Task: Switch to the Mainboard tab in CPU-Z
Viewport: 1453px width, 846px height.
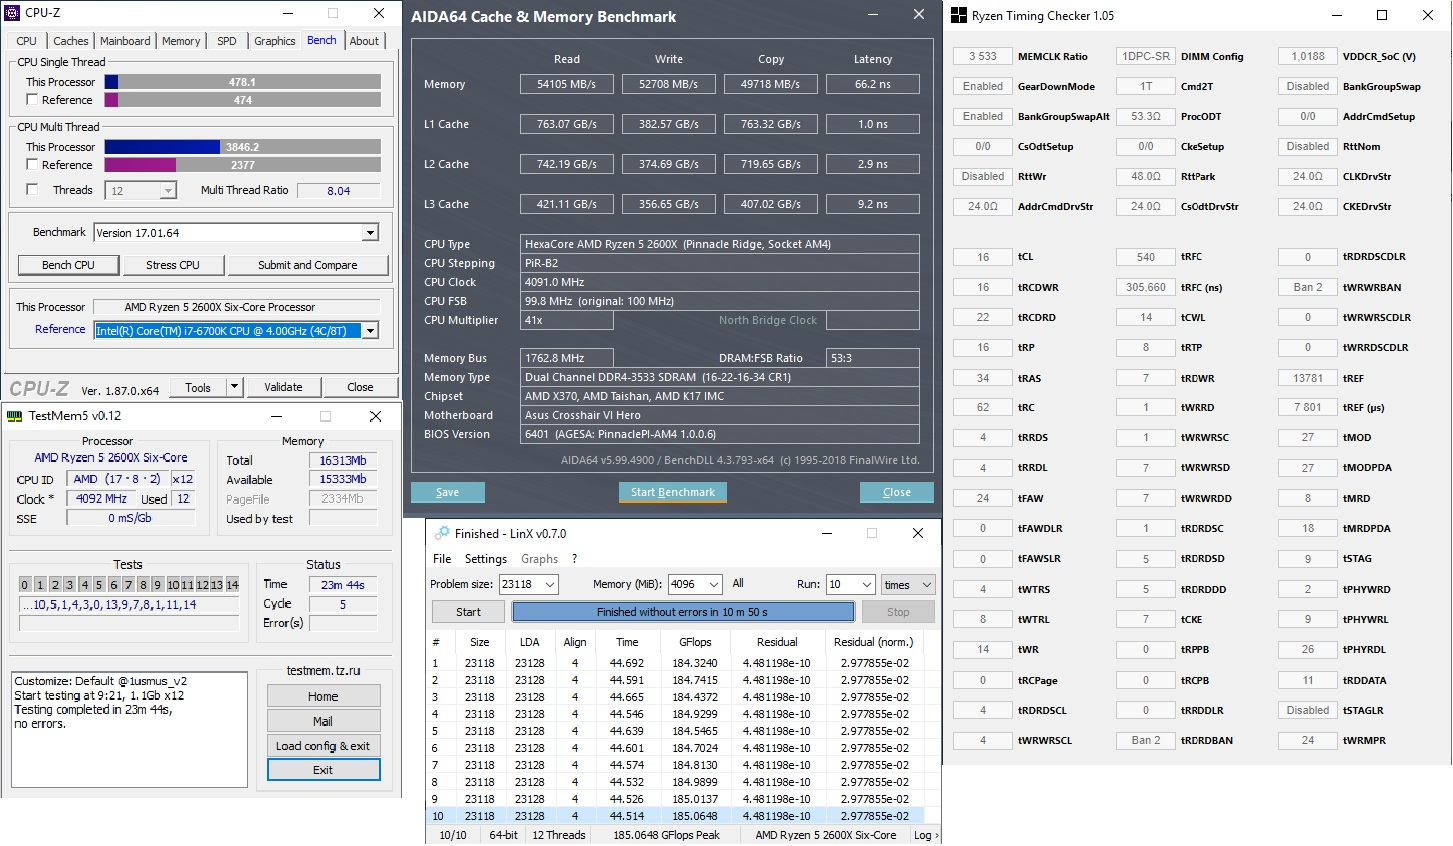Action: [x=125, y=41]
